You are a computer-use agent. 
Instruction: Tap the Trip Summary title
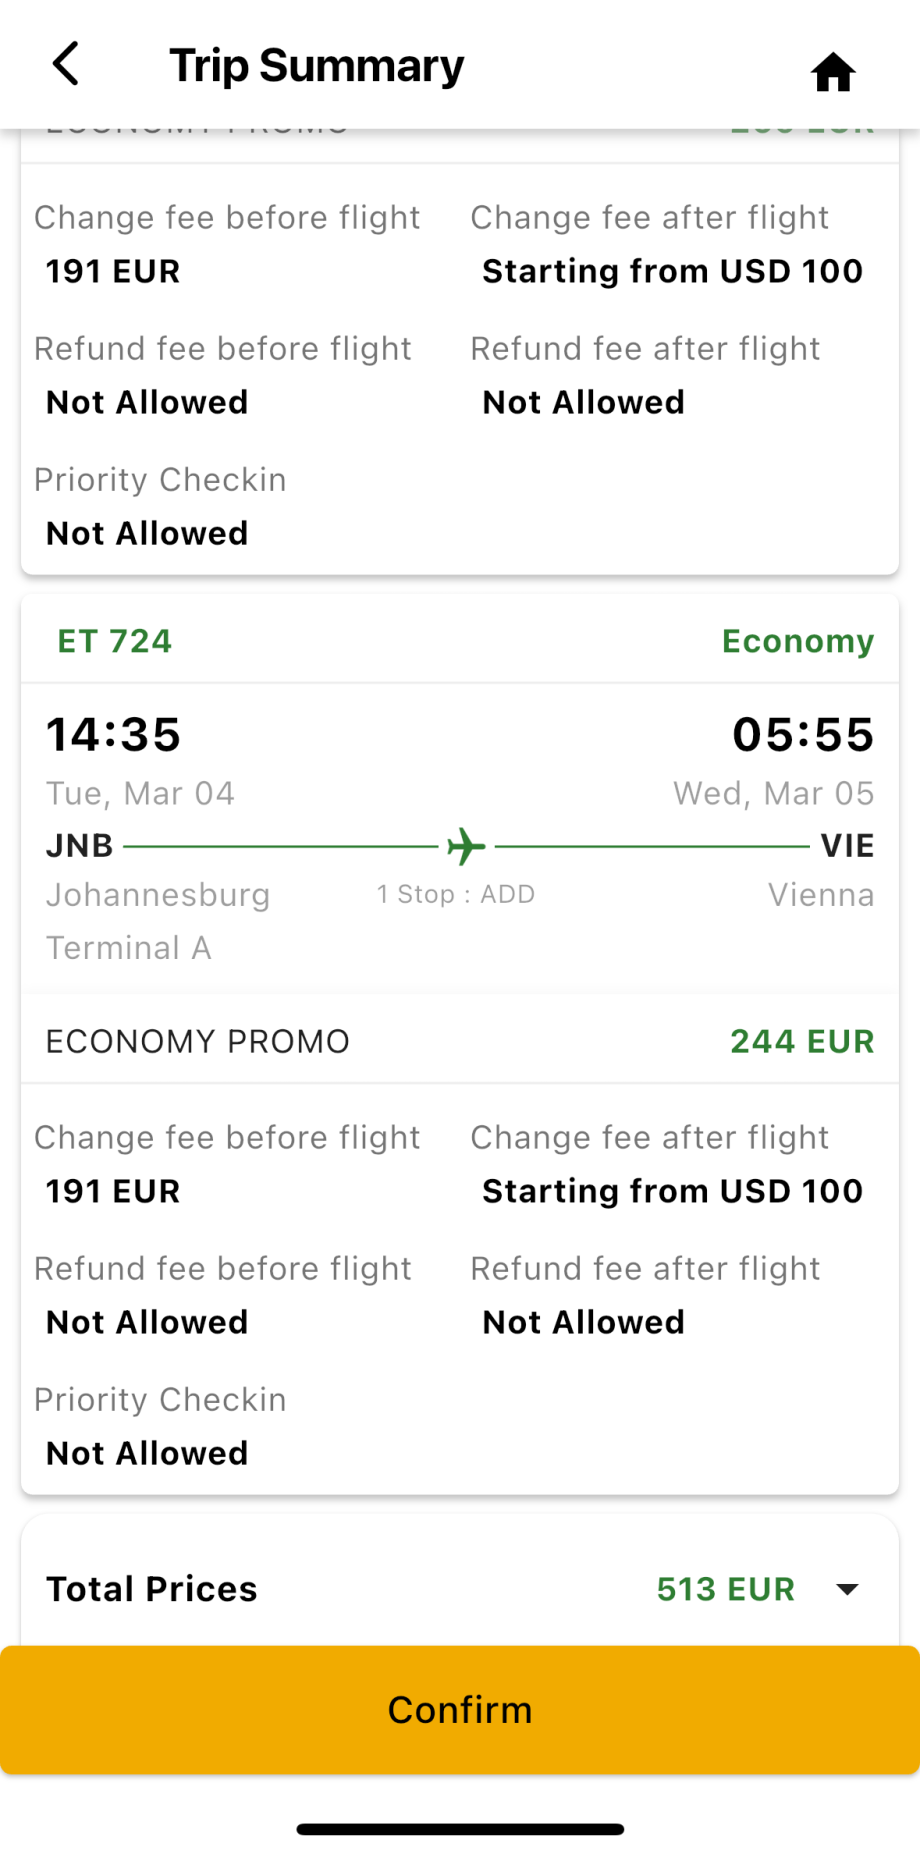[x=316, y=66]
